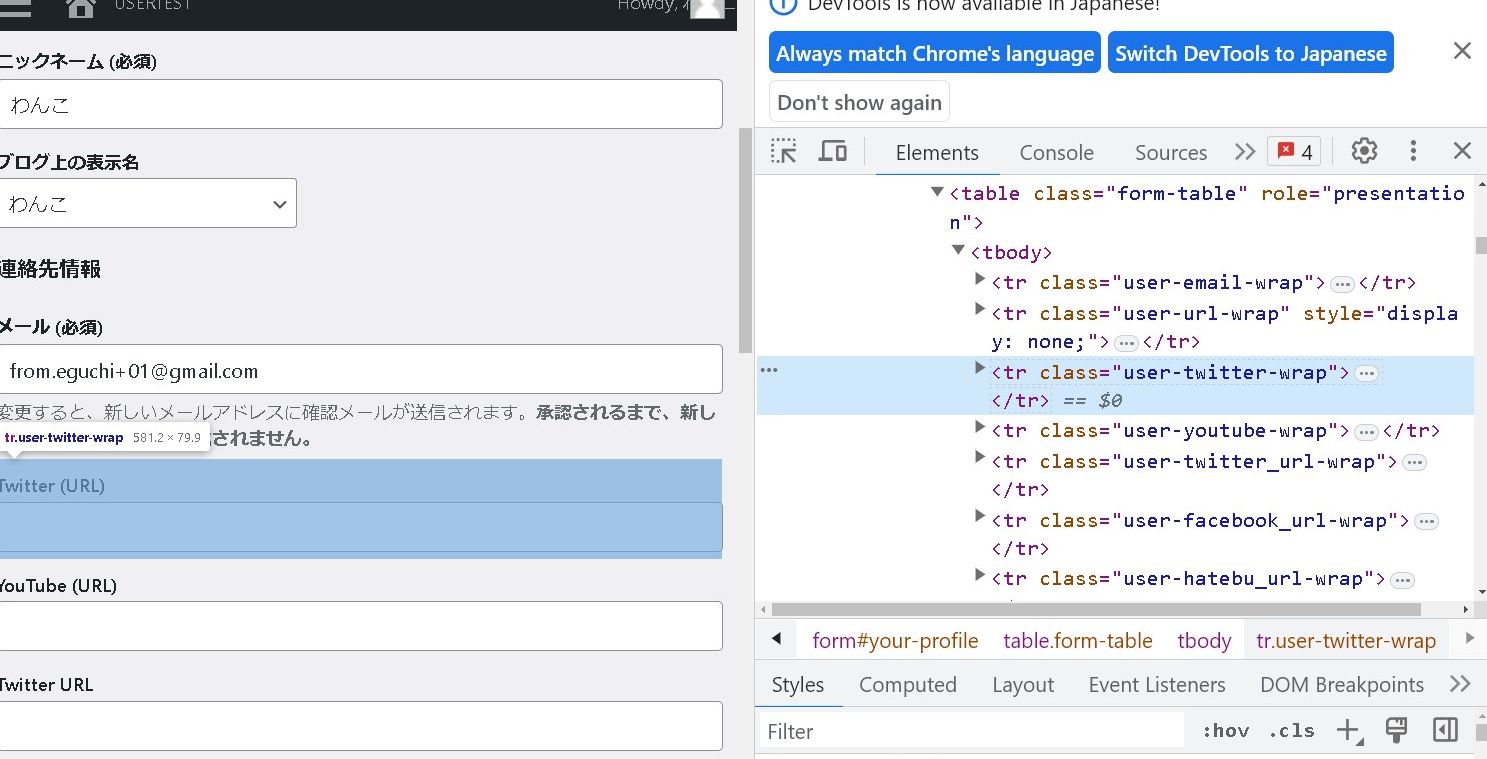Image resolution: width=1487 pixels, height=759 pixels.
Task: Open the computed styles sidebar icon
Action: [1444, 730]
